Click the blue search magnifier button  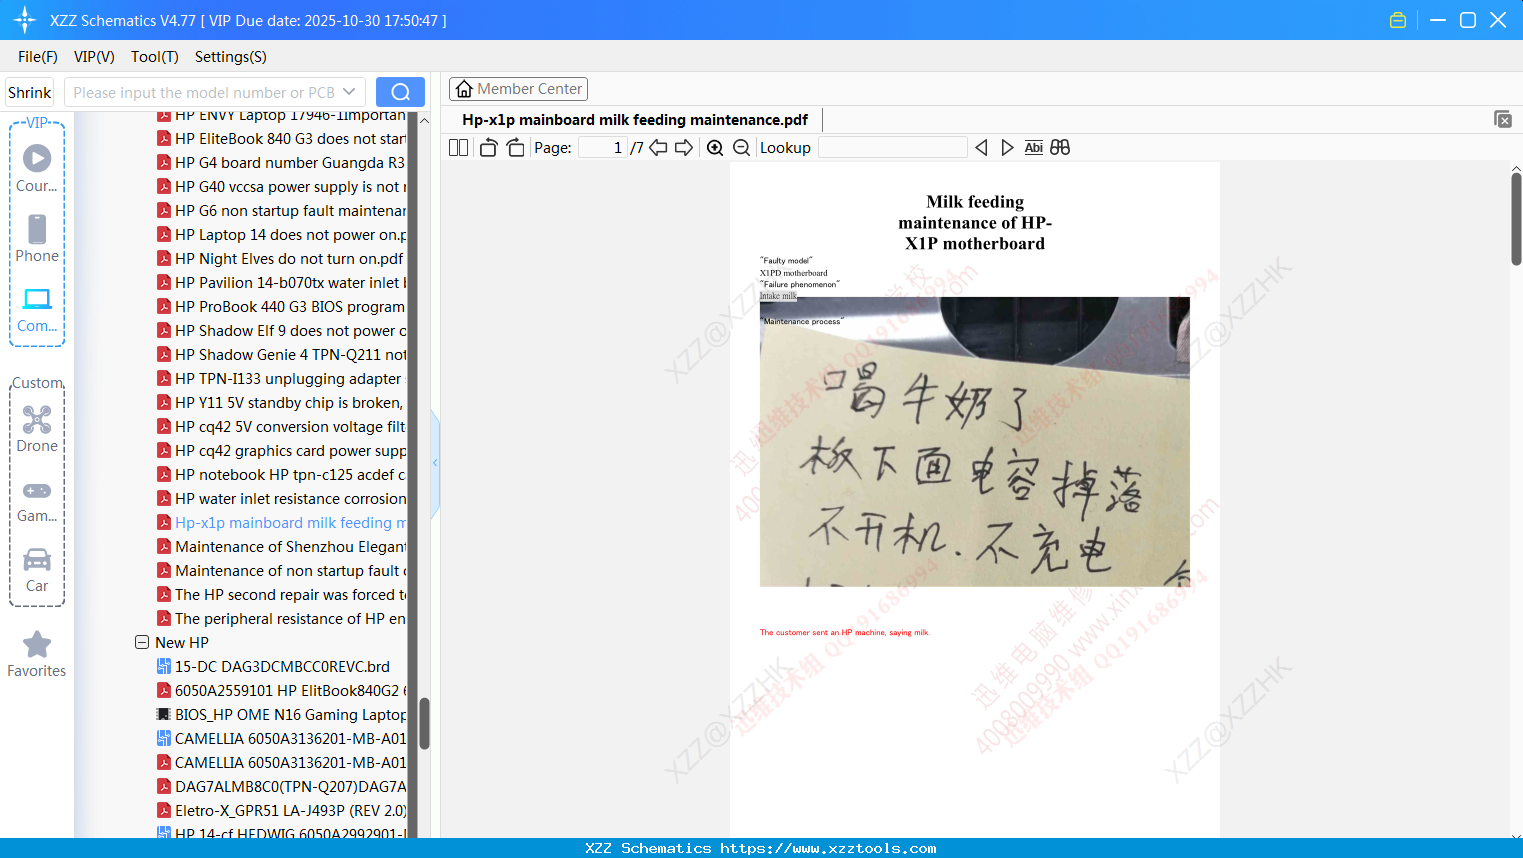point(400,92)
